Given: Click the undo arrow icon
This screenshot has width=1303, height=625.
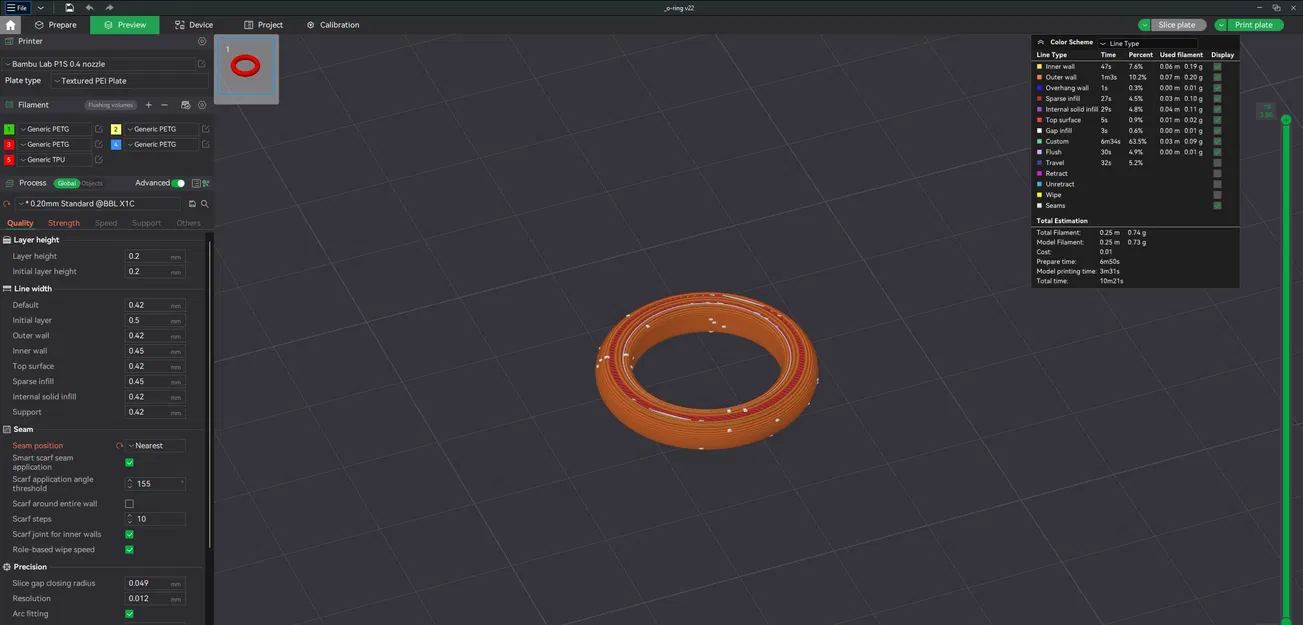Looking at the screenshot, I should [x=90, y=7].
